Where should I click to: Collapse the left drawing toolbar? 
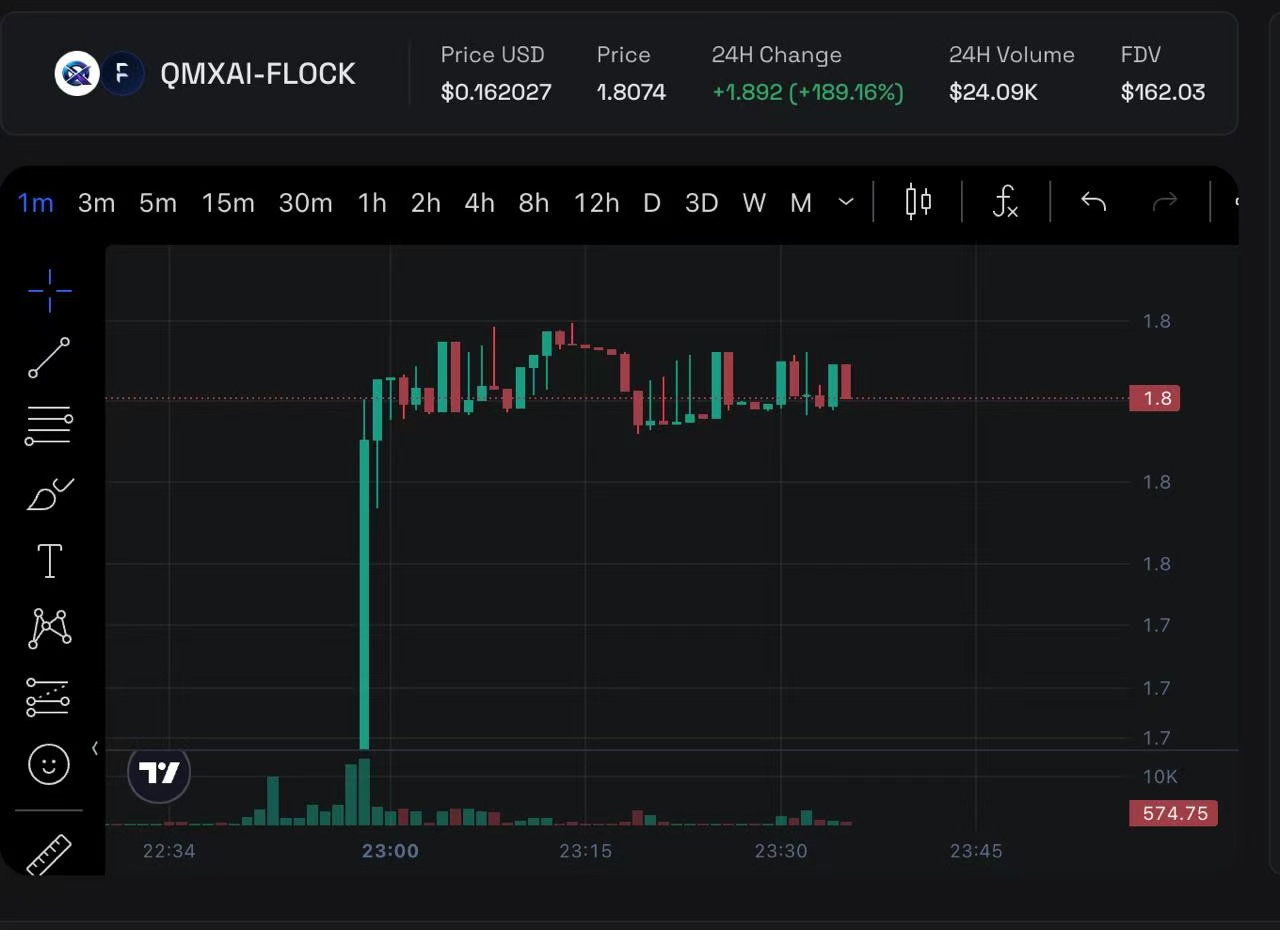tap(95, 748)
